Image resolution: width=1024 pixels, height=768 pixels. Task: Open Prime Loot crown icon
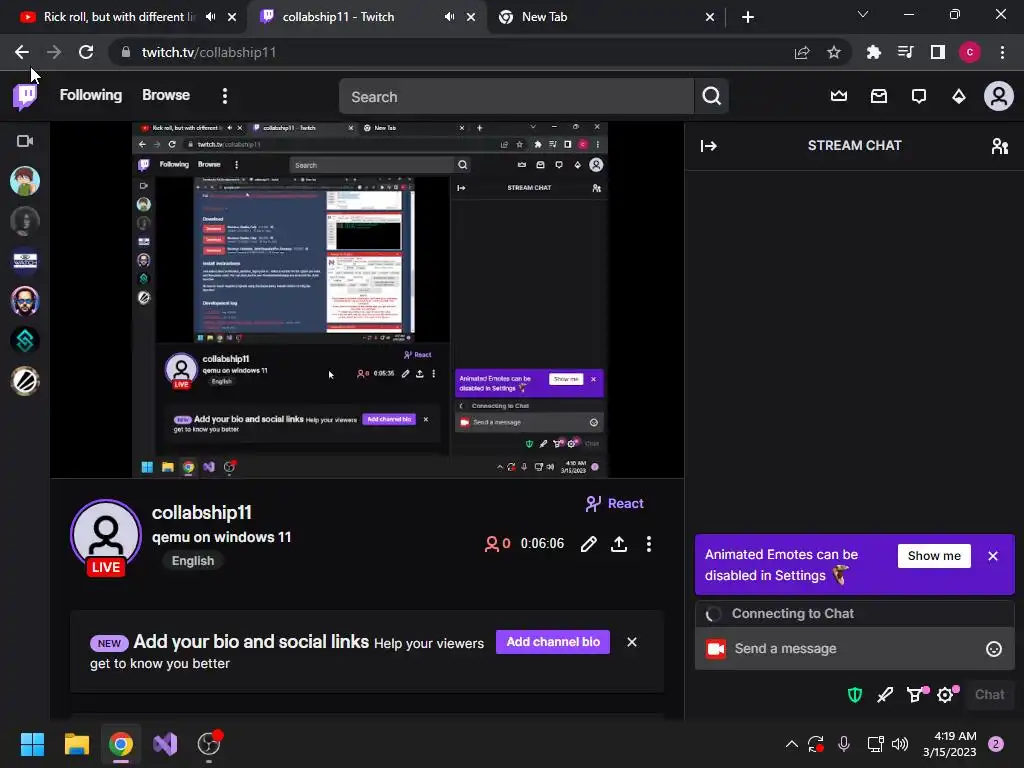click(839, 97)
